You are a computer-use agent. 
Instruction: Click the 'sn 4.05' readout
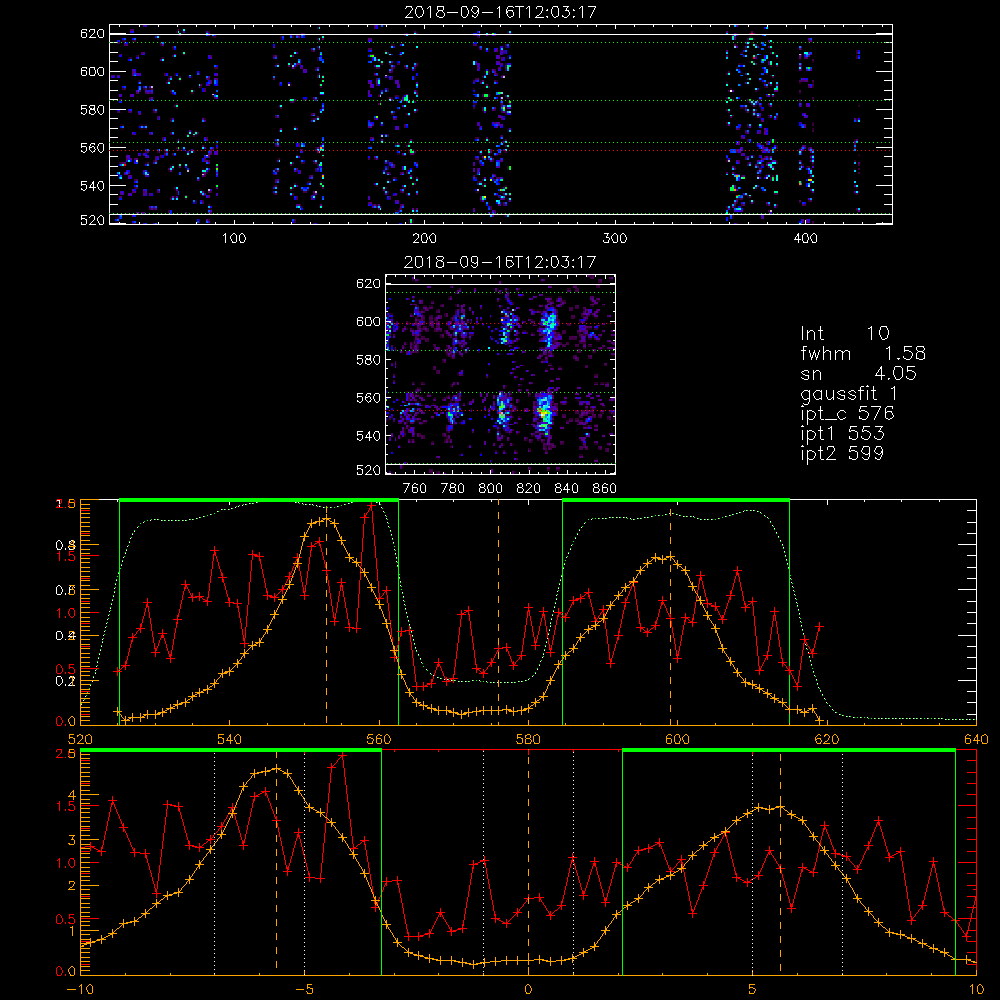tap(858, 373)
